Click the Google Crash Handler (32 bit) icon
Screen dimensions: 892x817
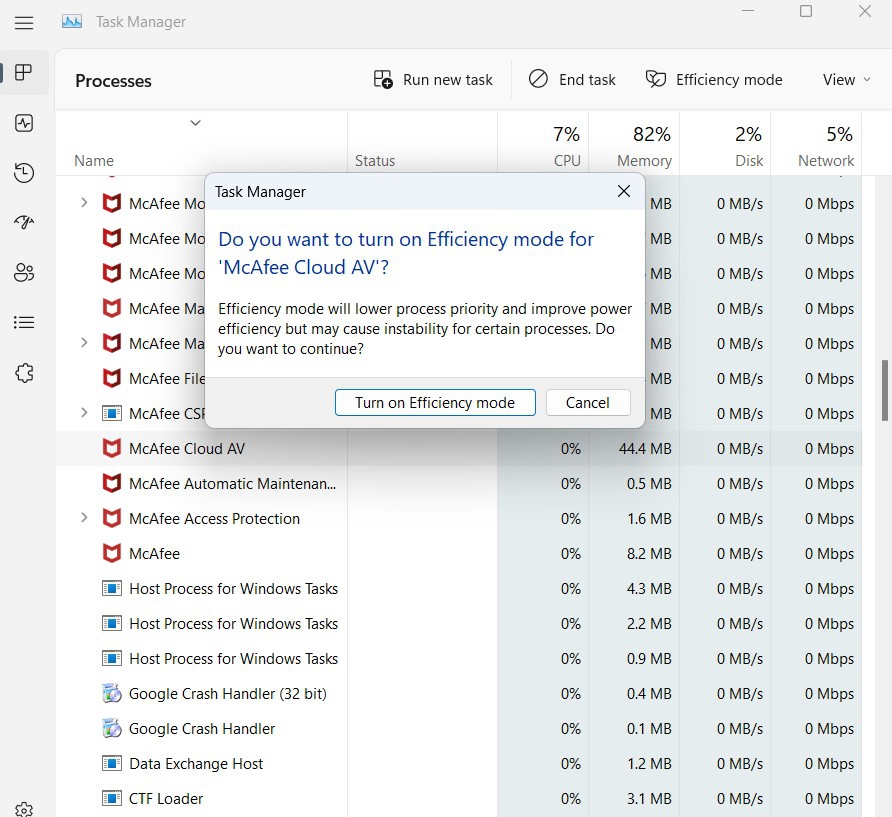point(112,694)
